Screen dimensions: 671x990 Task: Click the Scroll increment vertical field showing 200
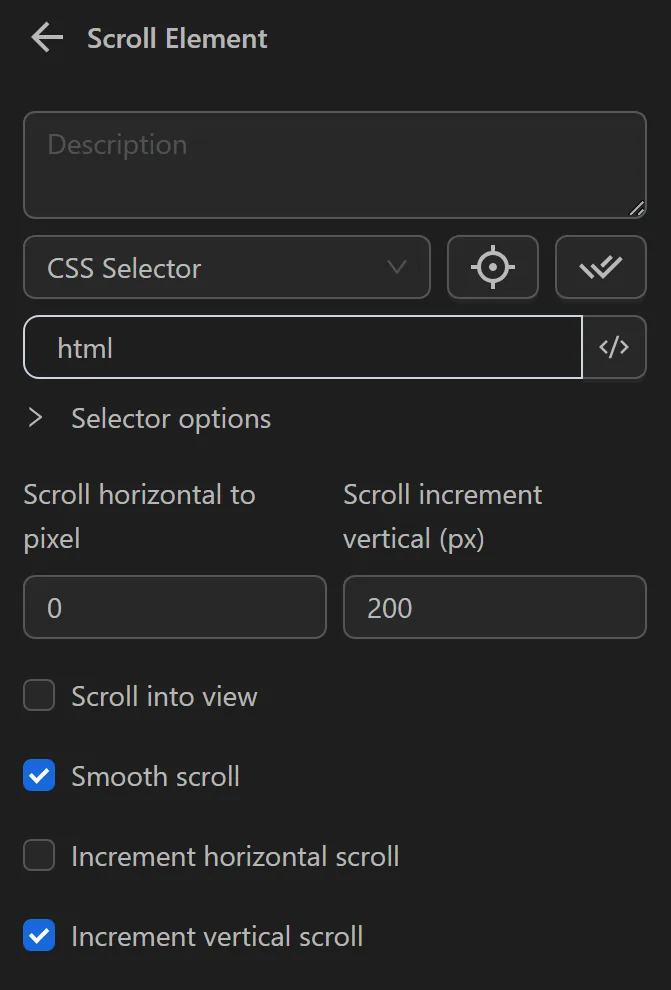[x=494, y=607]
